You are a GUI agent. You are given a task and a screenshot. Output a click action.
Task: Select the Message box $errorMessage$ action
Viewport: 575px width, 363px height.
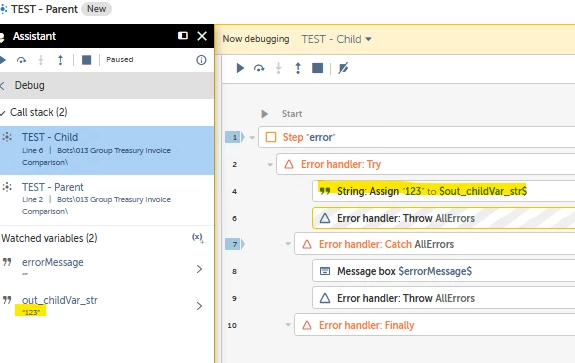point(444,271)
